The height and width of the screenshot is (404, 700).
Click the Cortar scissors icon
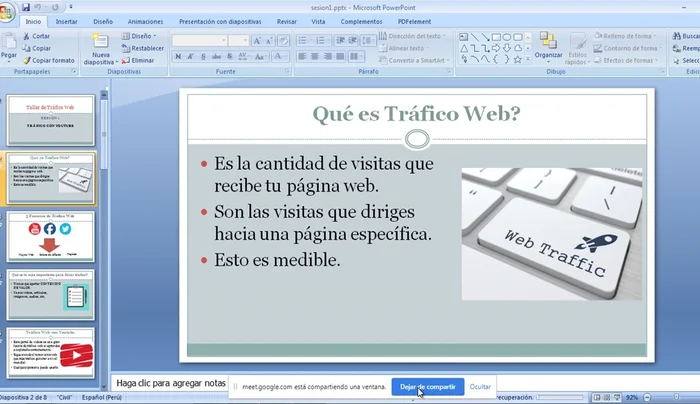point(26,35)
